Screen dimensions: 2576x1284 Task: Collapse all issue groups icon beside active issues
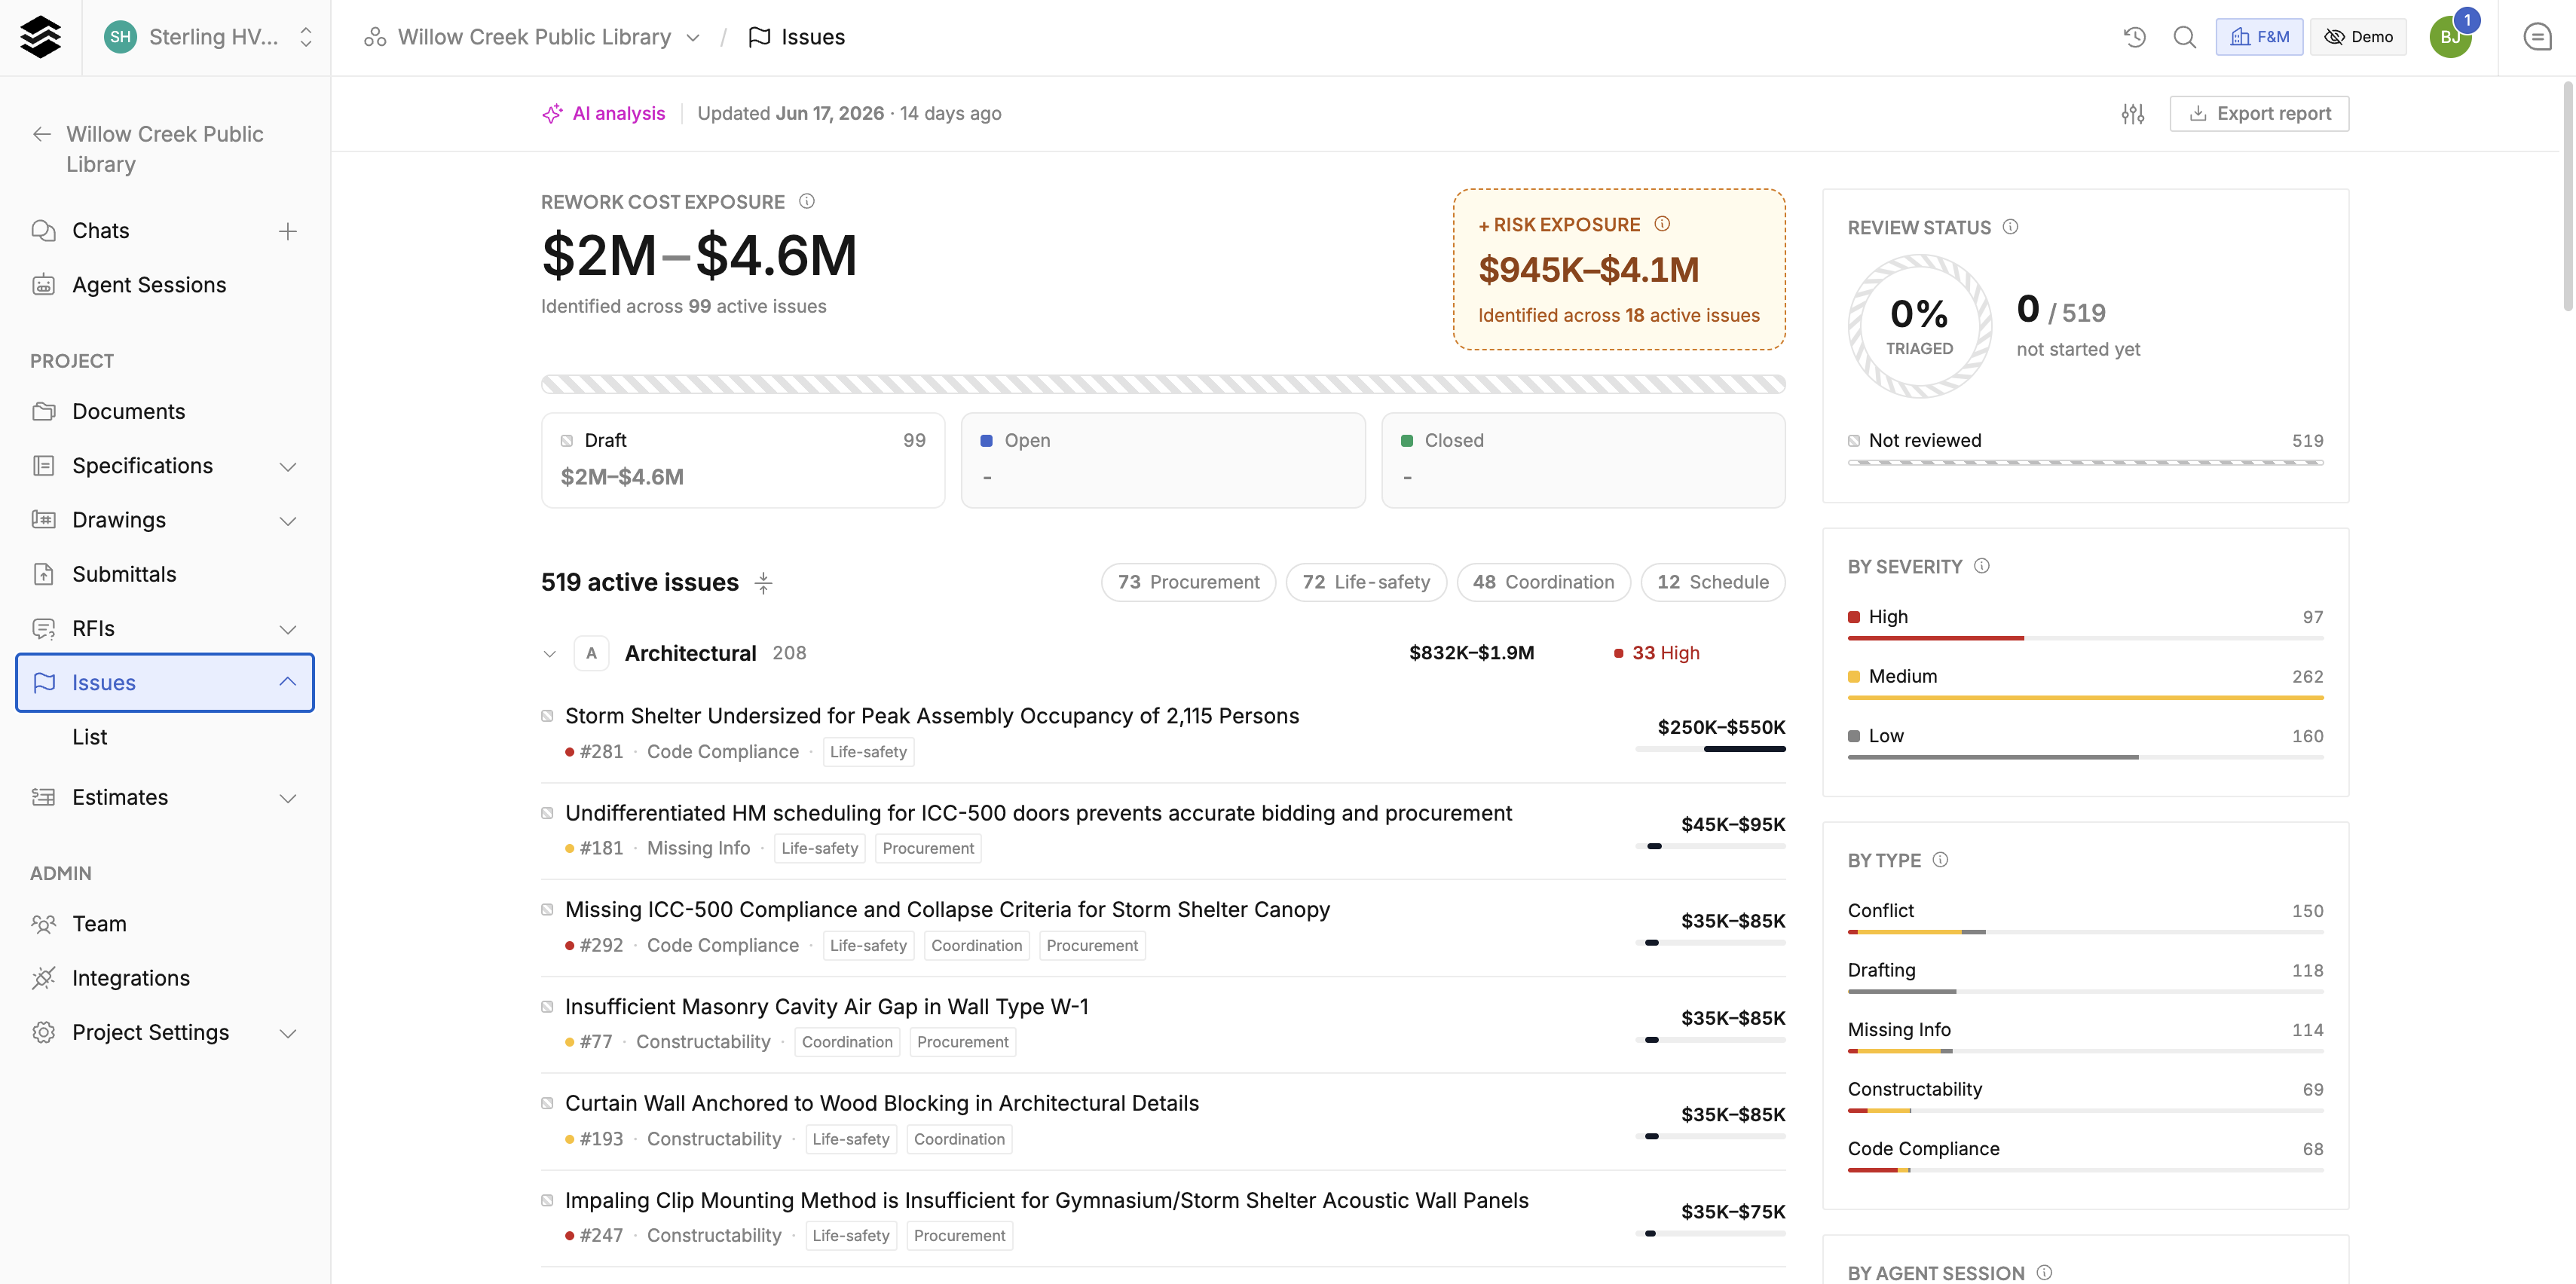point(764,582)
